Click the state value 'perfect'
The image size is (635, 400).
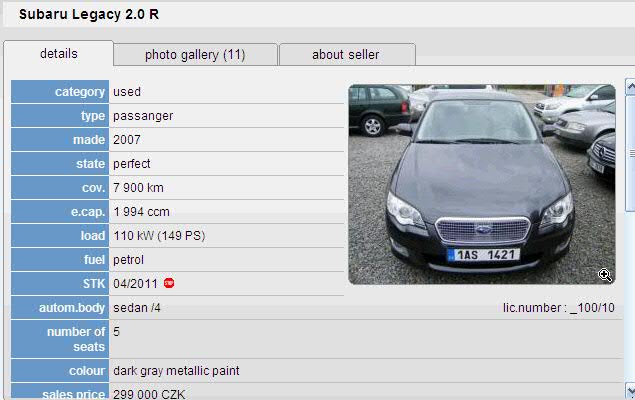click(132, 164)
